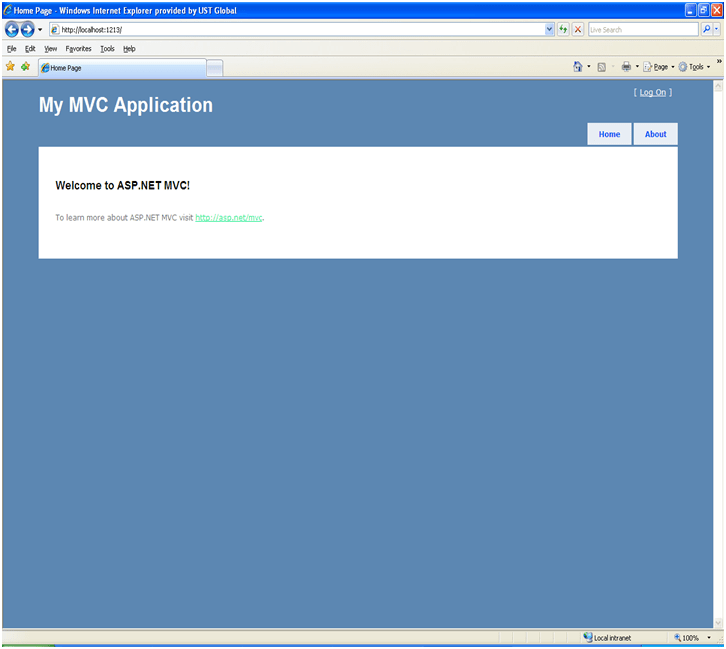Screen dimensions: 726x649
Task: Follow the http://asp.net/mvc hyperlink
Action: click(x=228, y=217)
